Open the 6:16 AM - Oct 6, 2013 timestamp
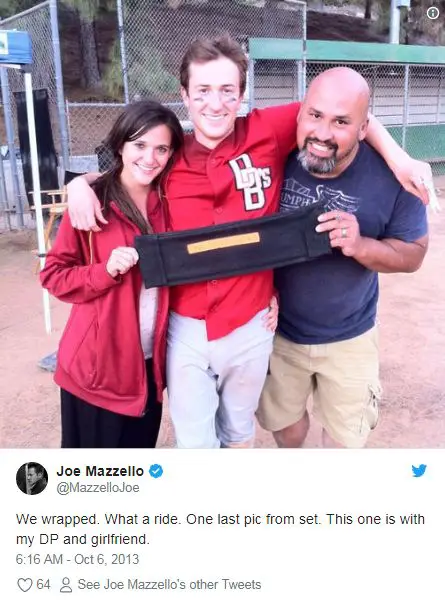 77,559
